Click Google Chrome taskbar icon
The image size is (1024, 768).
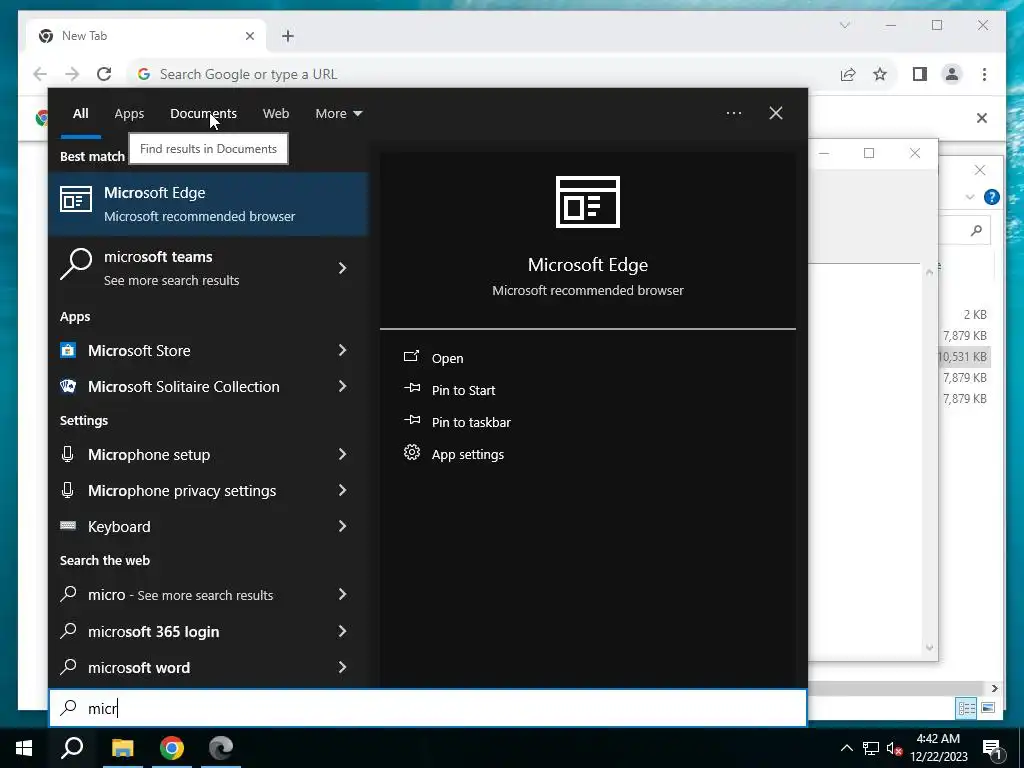[x=172, y=748]
